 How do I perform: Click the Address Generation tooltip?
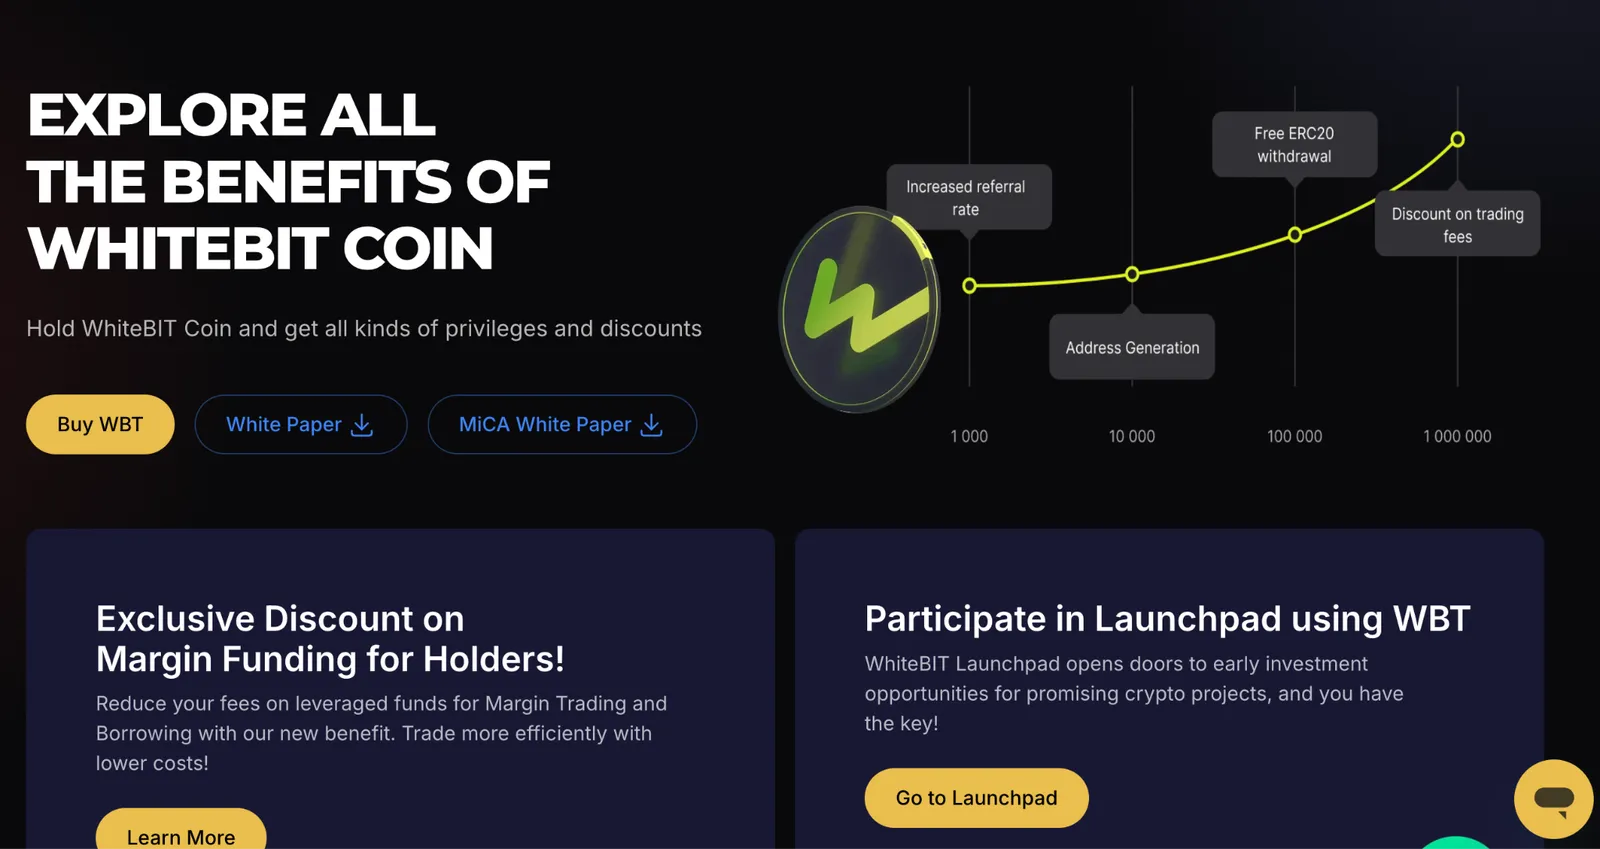click(x=1132, y=347)
